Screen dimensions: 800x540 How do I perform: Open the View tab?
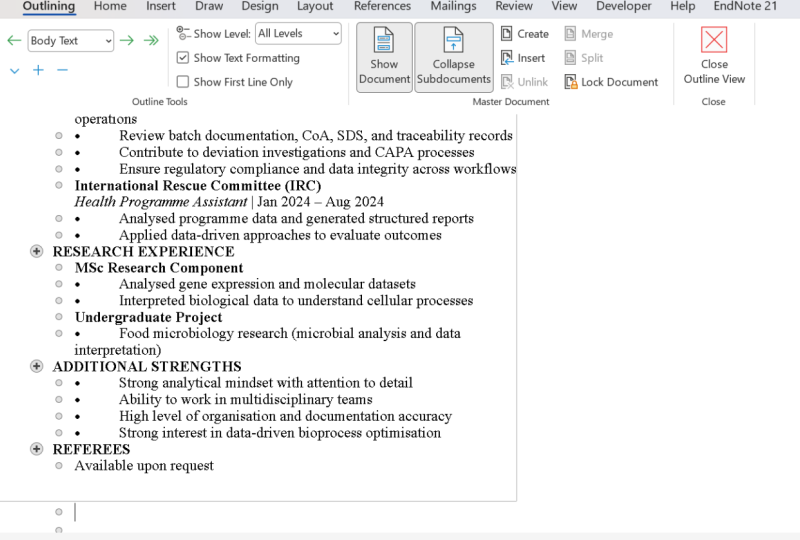564,6
